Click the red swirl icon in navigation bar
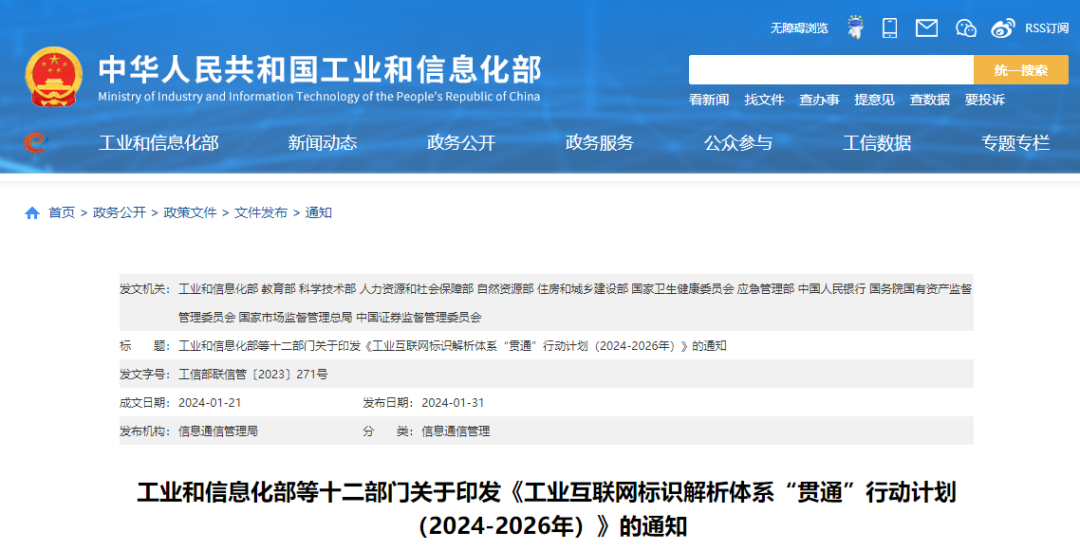Viewport: 1080px width, 550px height. (34, 142)
